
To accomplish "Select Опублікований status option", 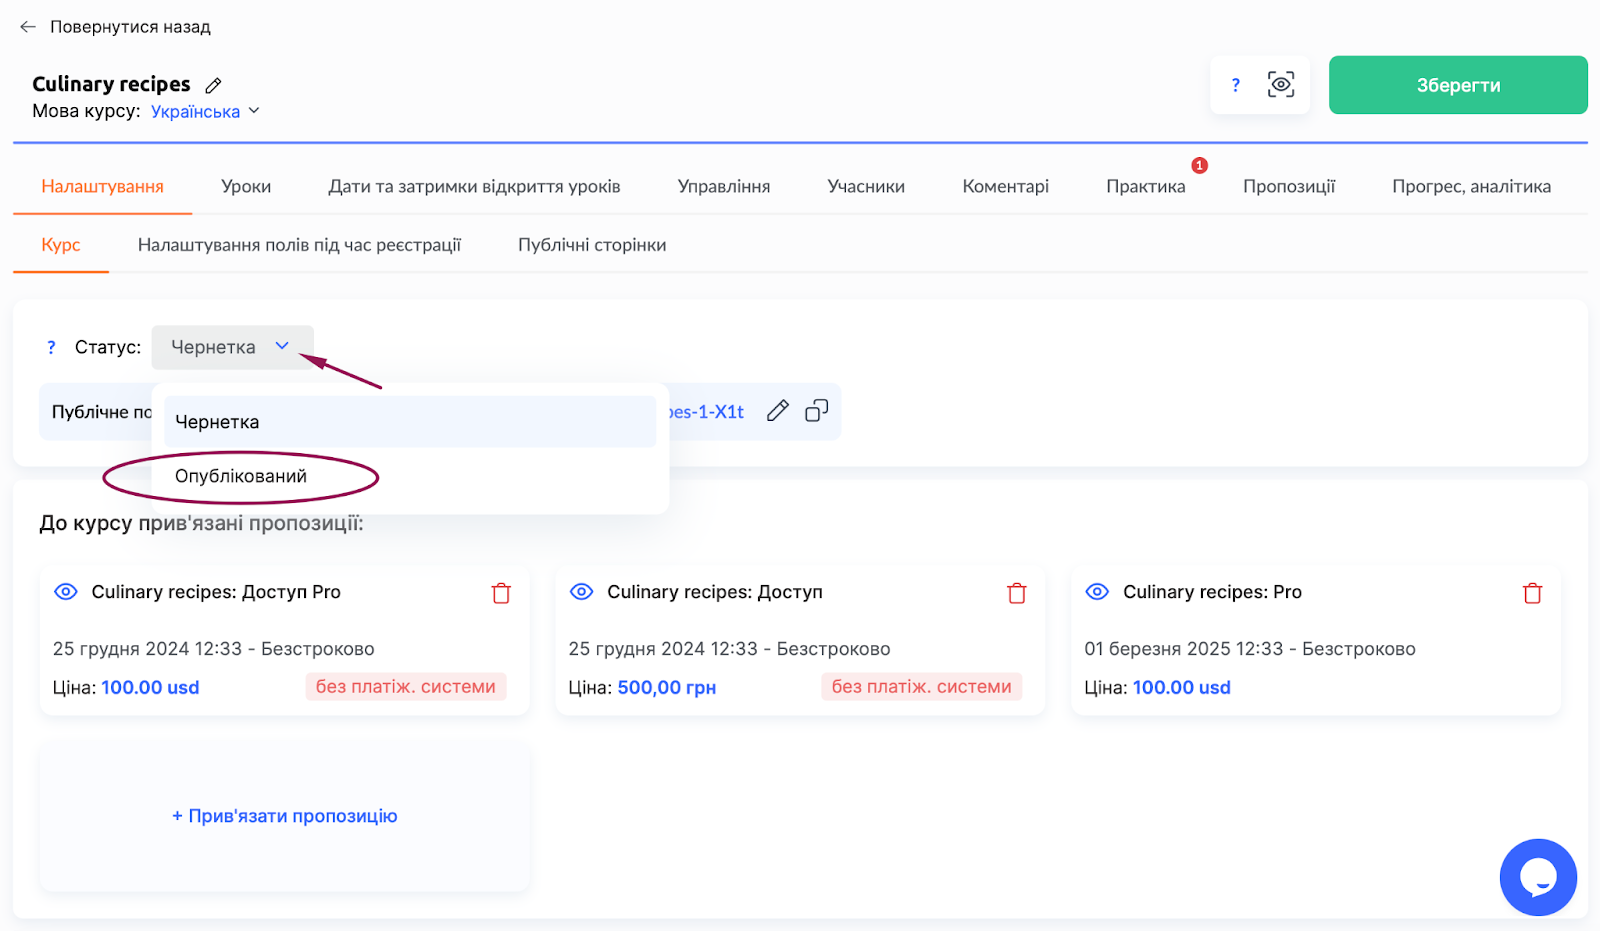I will [410, 476].
